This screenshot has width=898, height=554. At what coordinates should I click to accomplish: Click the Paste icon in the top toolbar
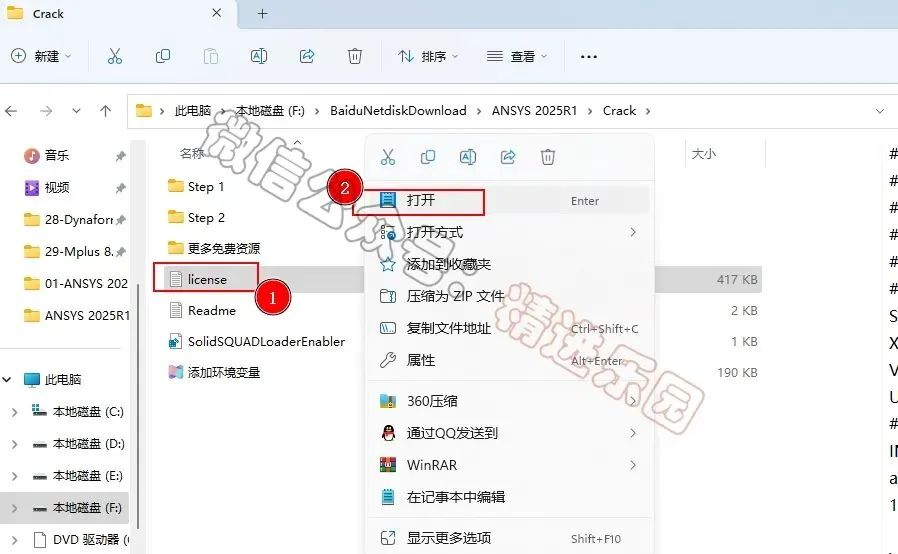[x=211, y=56]
